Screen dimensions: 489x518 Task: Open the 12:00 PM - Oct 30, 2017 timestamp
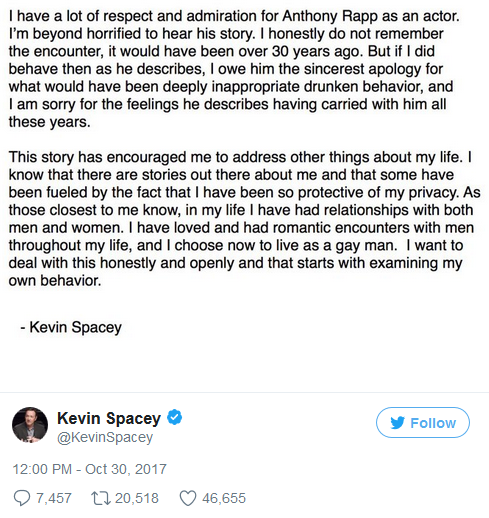pos(89,469)
